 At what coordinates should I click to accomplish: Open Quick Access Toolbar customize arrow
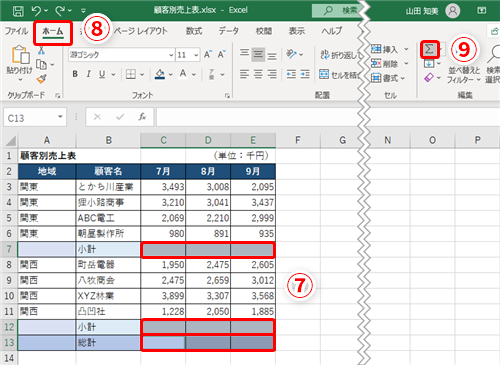coord(83,11)
